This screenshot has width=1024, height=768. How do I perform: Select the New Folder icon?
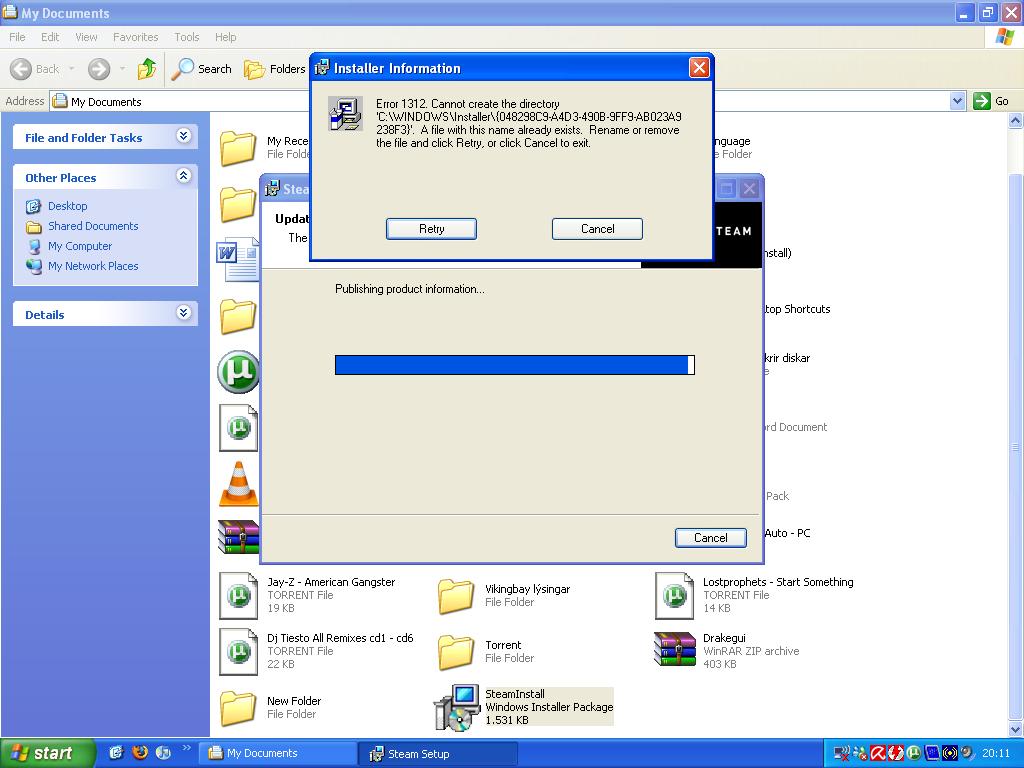[237, 708]
